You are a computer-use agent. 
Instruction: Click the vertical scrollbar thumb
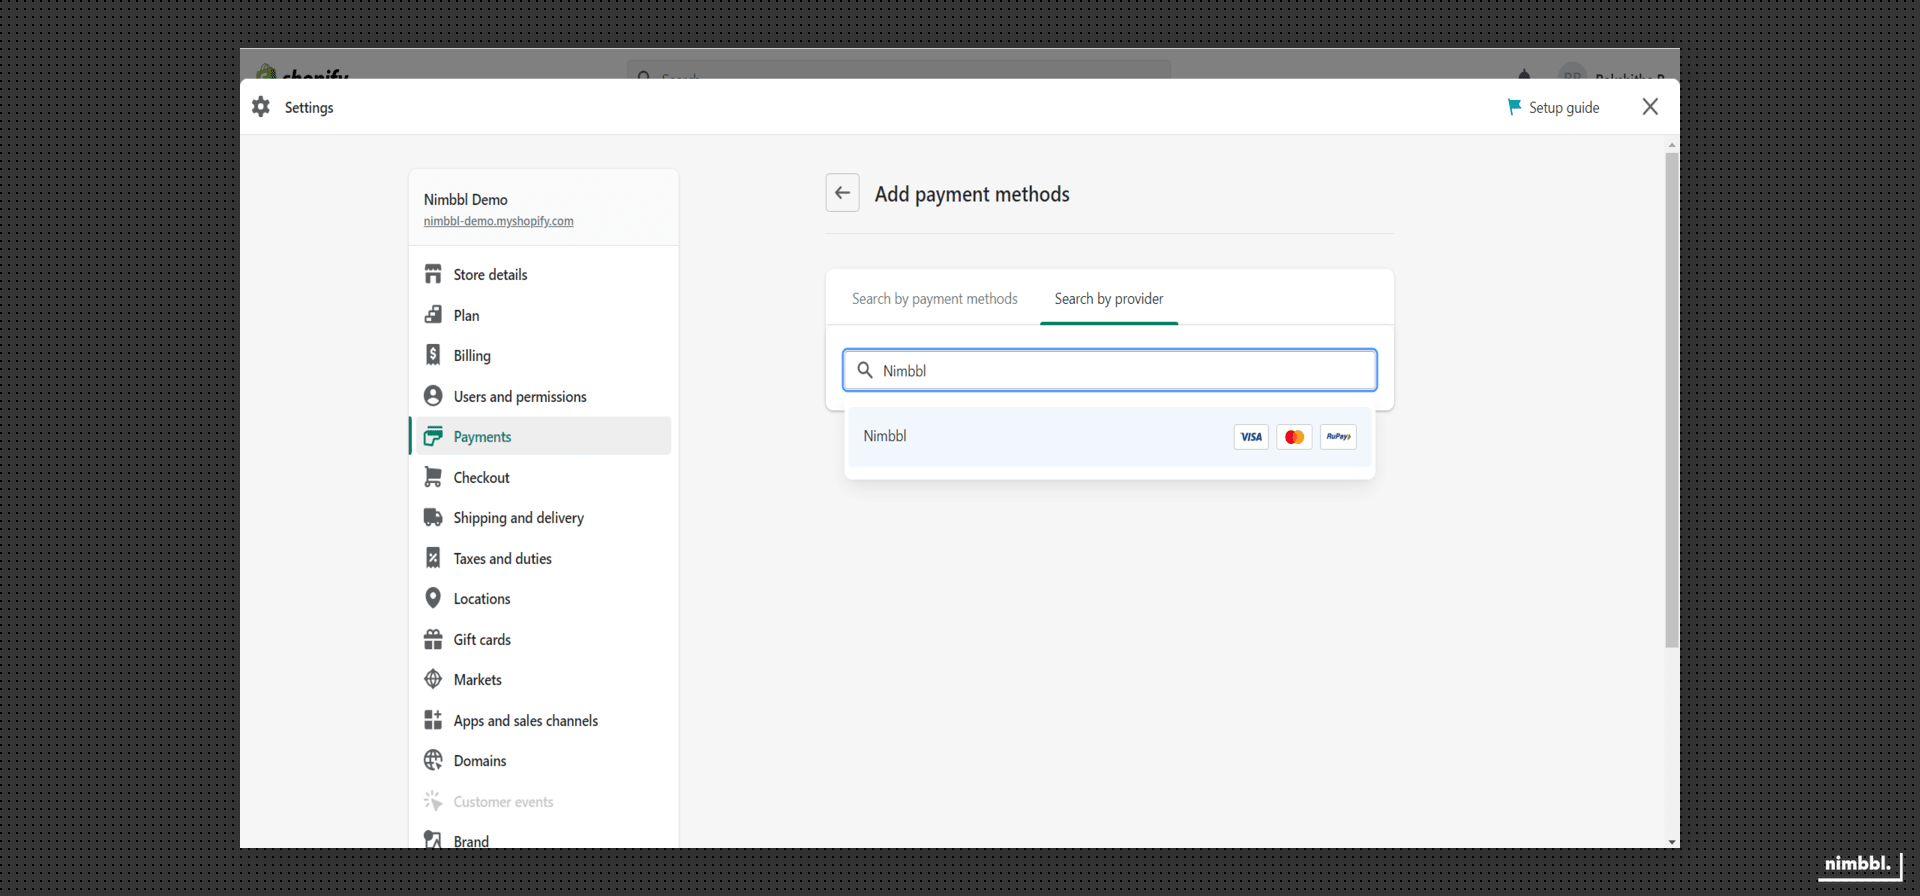pos(1672,400)
